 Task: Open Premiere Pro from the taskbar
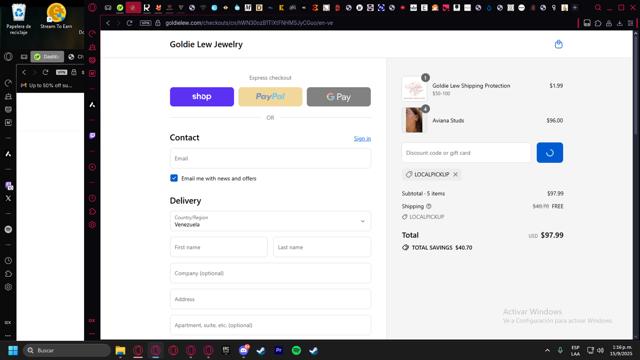279,350
